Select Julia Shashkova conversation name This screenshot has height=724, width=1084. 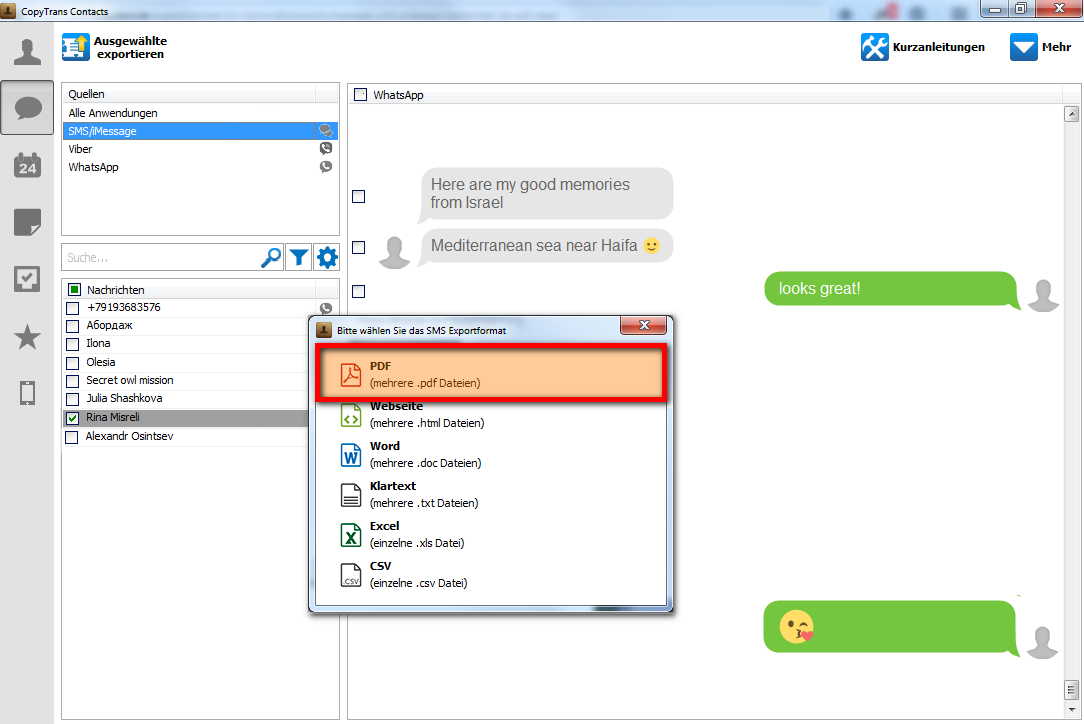pyautogui.click(x=124, y=398)
